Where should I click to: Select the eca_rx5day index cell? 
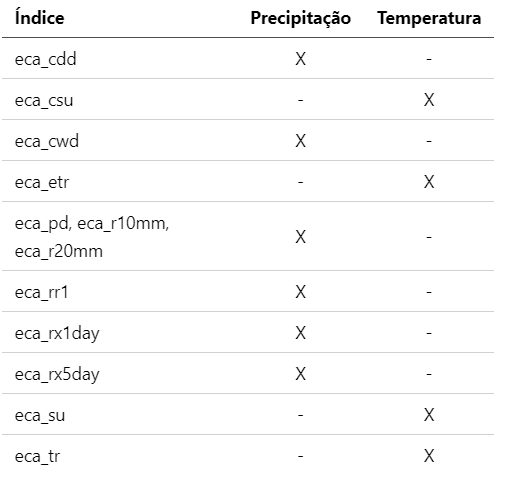(57, 374)
